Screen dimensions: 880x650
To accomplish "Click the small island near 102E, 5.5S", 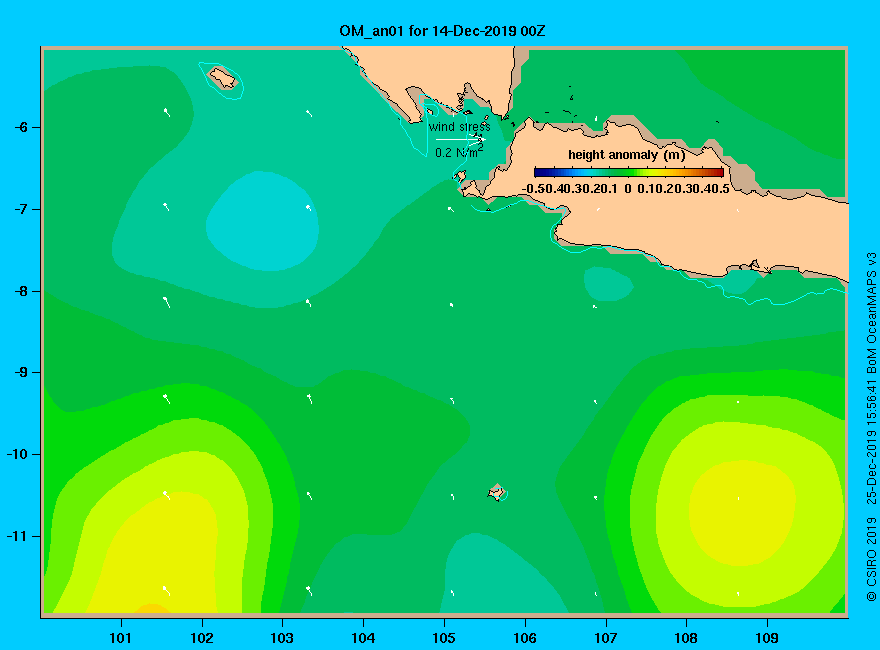I will coord(223,77).
